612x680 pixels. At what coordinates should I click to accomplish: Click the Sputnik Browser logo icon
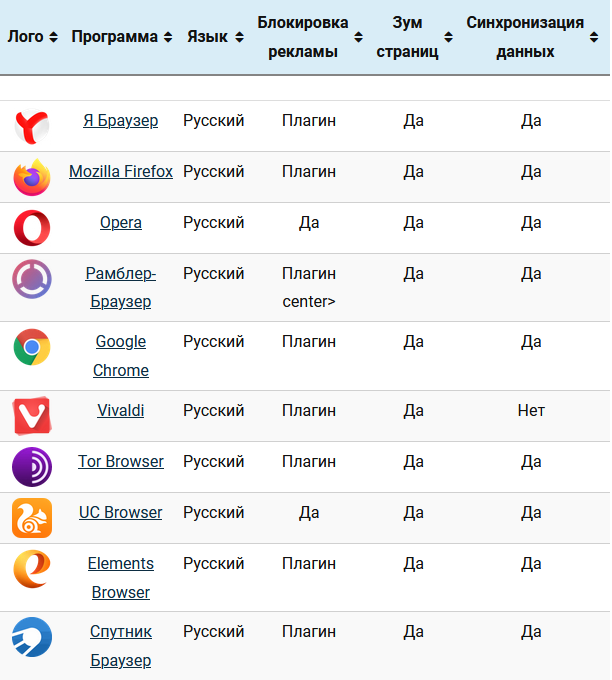32,637
